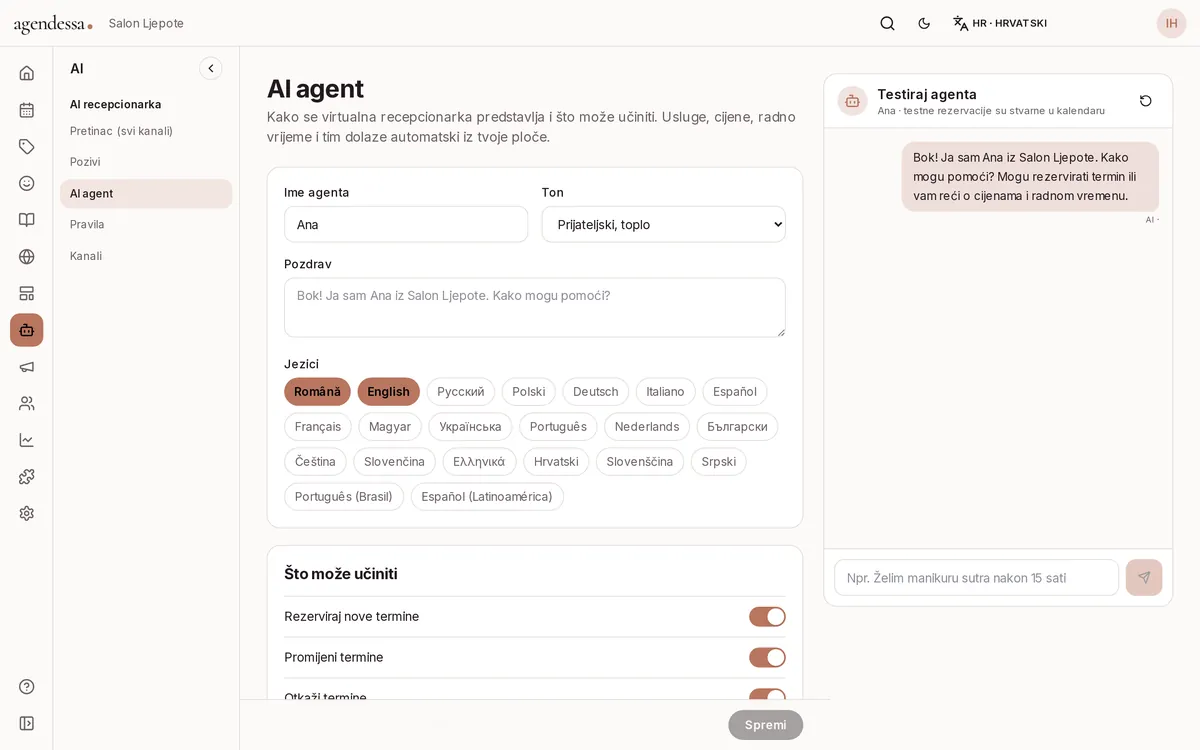
Task: Focus the Pozdrav greeting textarea
Action: [535, 307]
